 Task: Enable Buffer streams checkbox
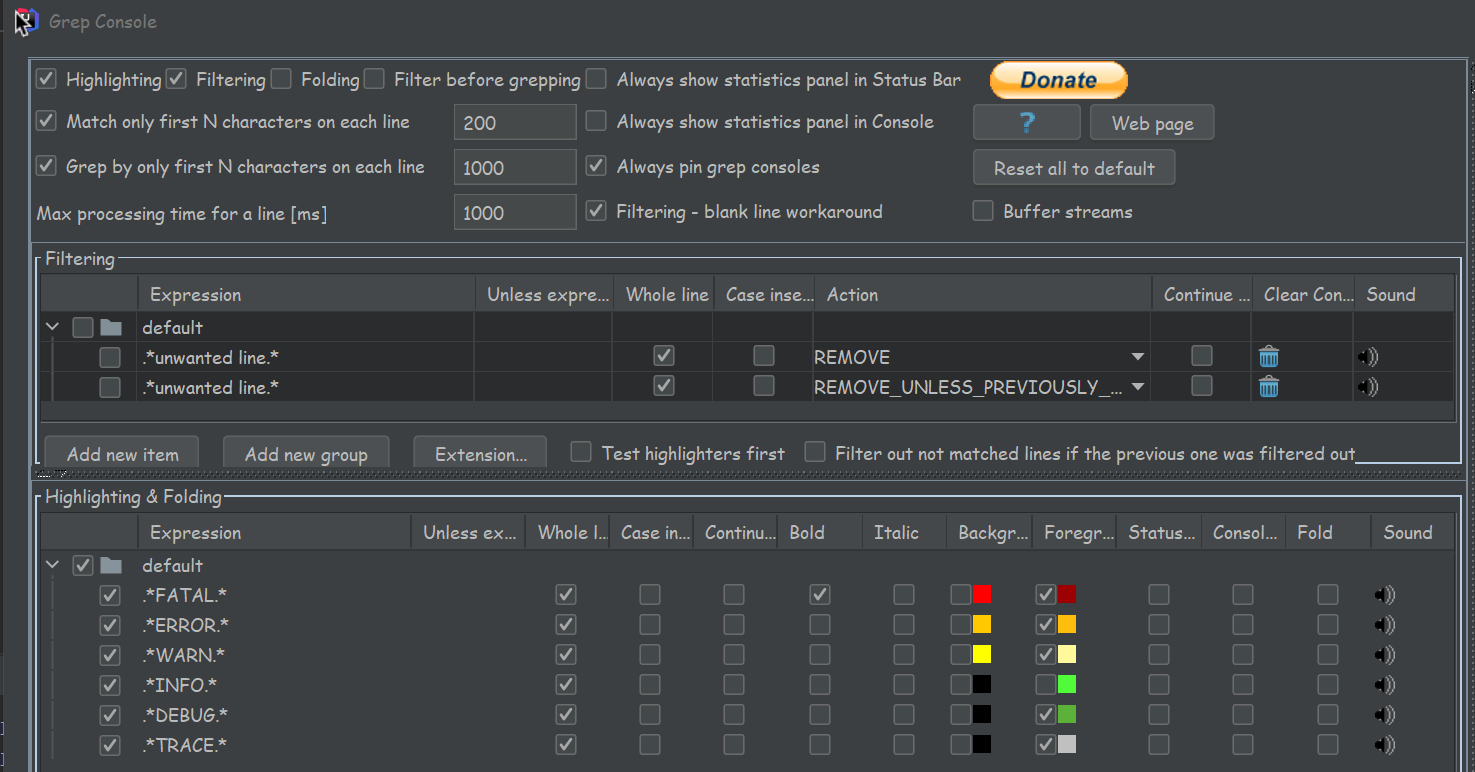(983, 210)
